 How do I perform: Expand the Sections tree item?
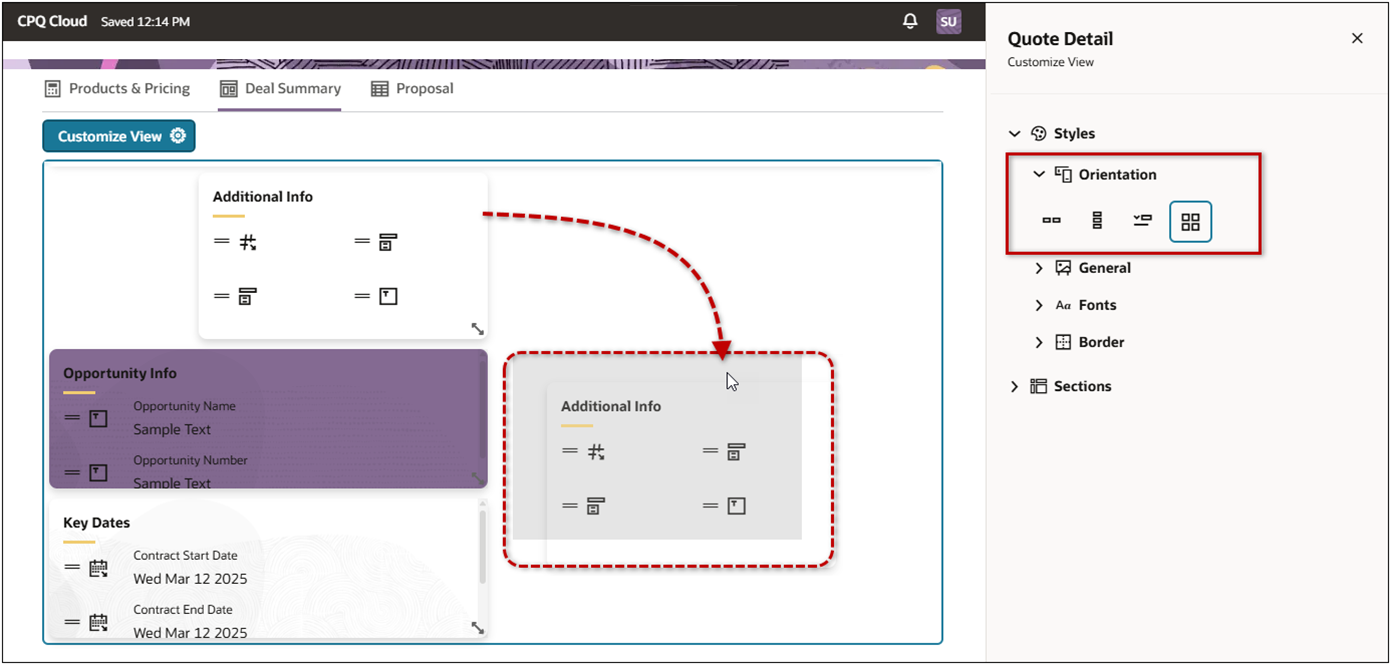[x=1014, y=387]
